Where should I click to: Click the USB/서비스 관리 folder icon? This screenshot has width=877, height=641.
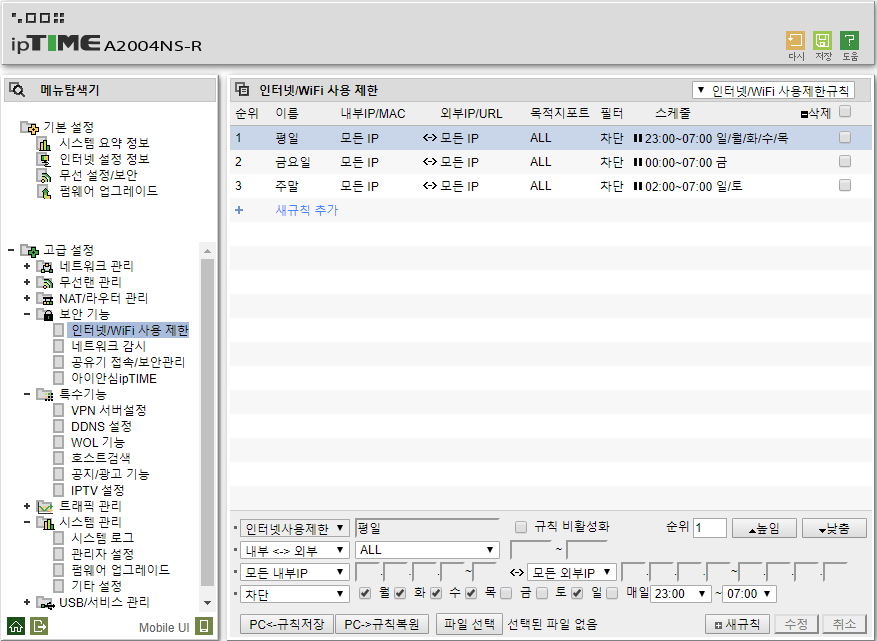(45, 602)
